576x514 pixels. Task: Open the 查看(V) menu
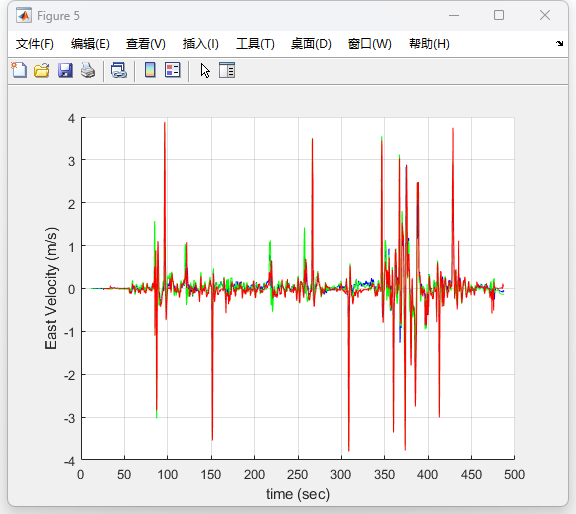(x=145, y=44)
